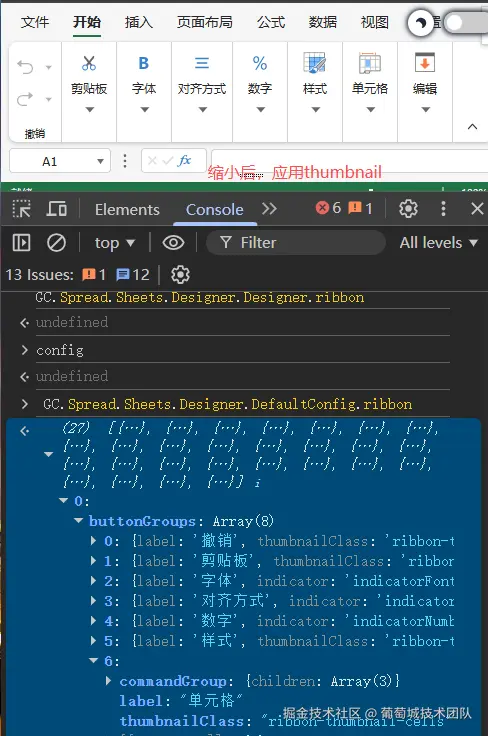Expand item 0 with label 撤销
Viewport: 488px width, 736px height.
(93, 541)
